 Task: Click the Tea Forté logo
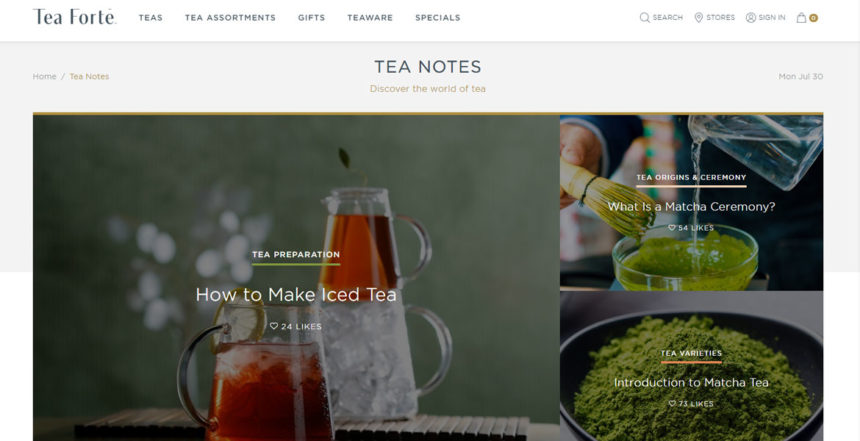tap(74, 17)
